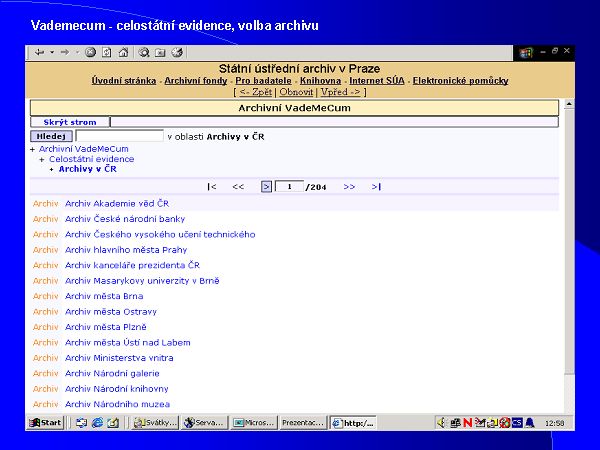Click the red N tray icon
This screenshot has height=450, width=600.
[x=468, y=423]
